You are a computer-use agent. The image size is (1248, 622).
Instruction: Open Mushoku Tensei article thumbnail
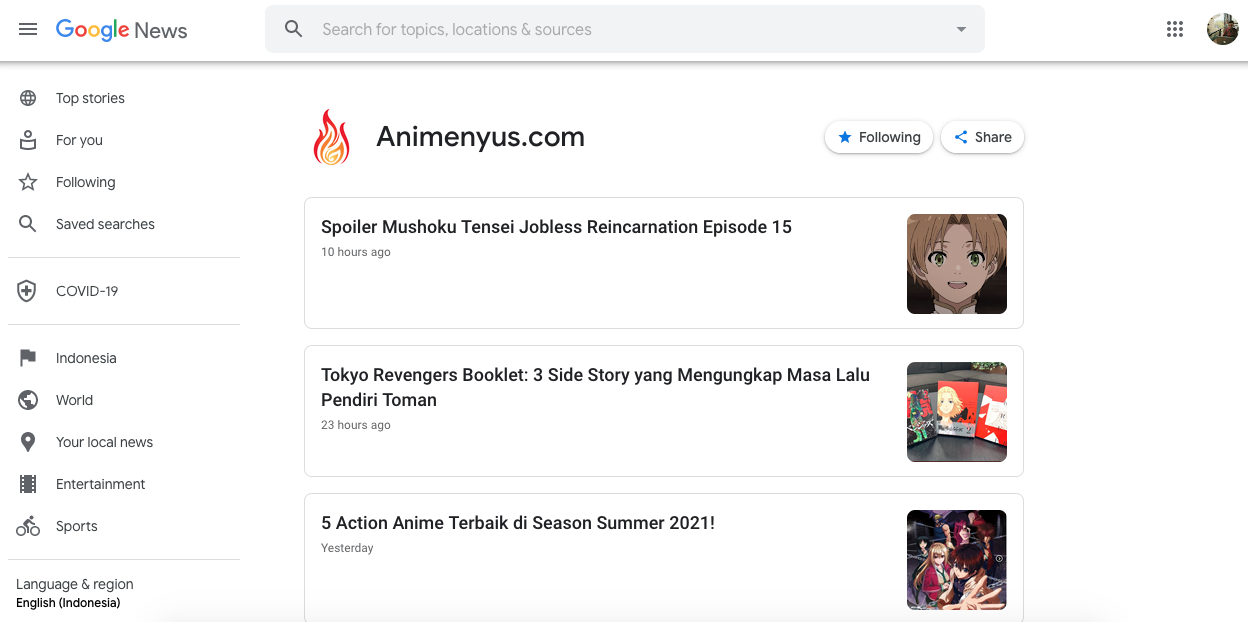tap(957, 264)
